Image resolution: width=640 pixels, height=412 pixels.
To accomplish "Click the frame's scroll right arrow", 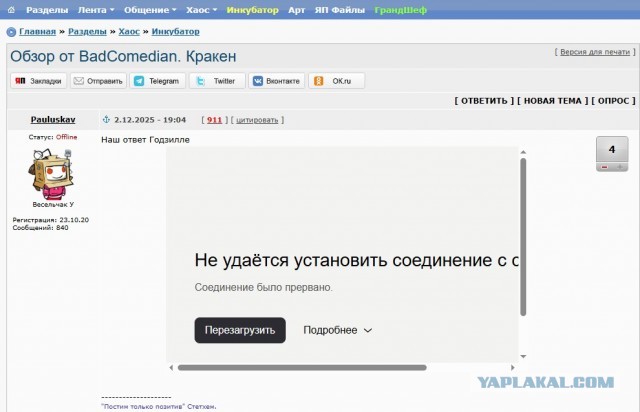I will [513, 367].
